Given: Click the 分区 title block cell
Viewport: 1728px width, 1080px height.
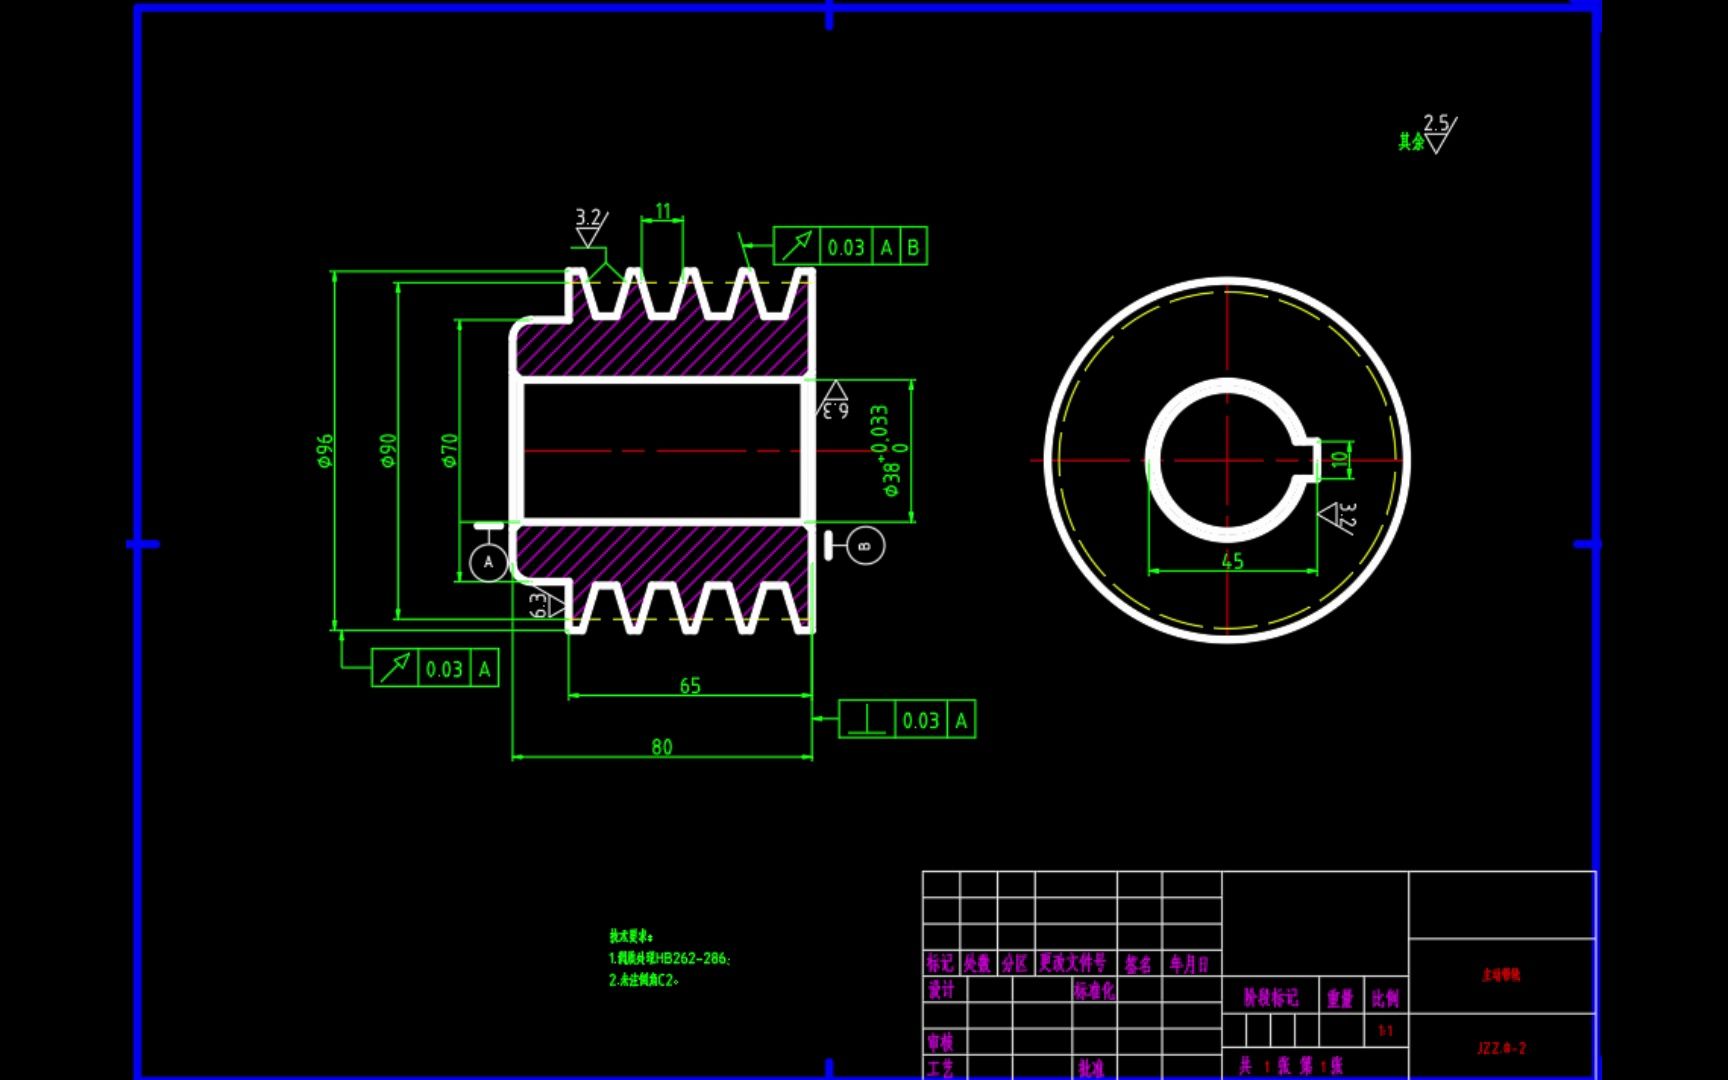Looking at the screenshot, I should pyautogui.click(x=1015, y=963).
